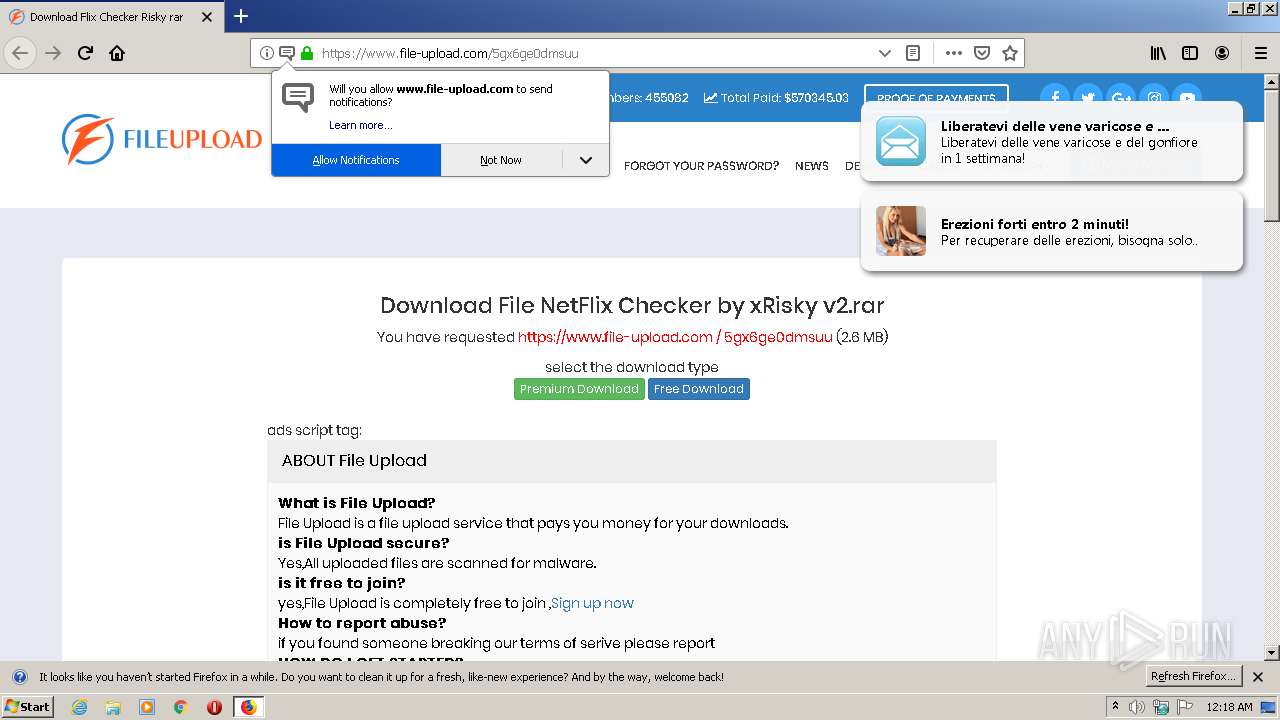Open the Erezioni forti ad notification

pyautogui.click(x=1051, y=231)
